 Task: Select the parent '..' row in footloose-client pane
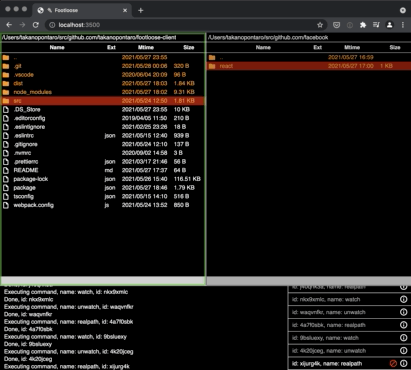coord(103,57)
